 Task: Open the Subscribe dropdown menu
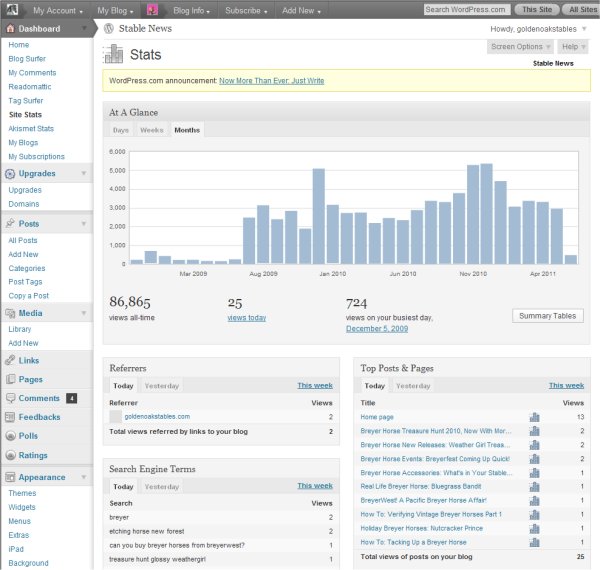[246, 11]
